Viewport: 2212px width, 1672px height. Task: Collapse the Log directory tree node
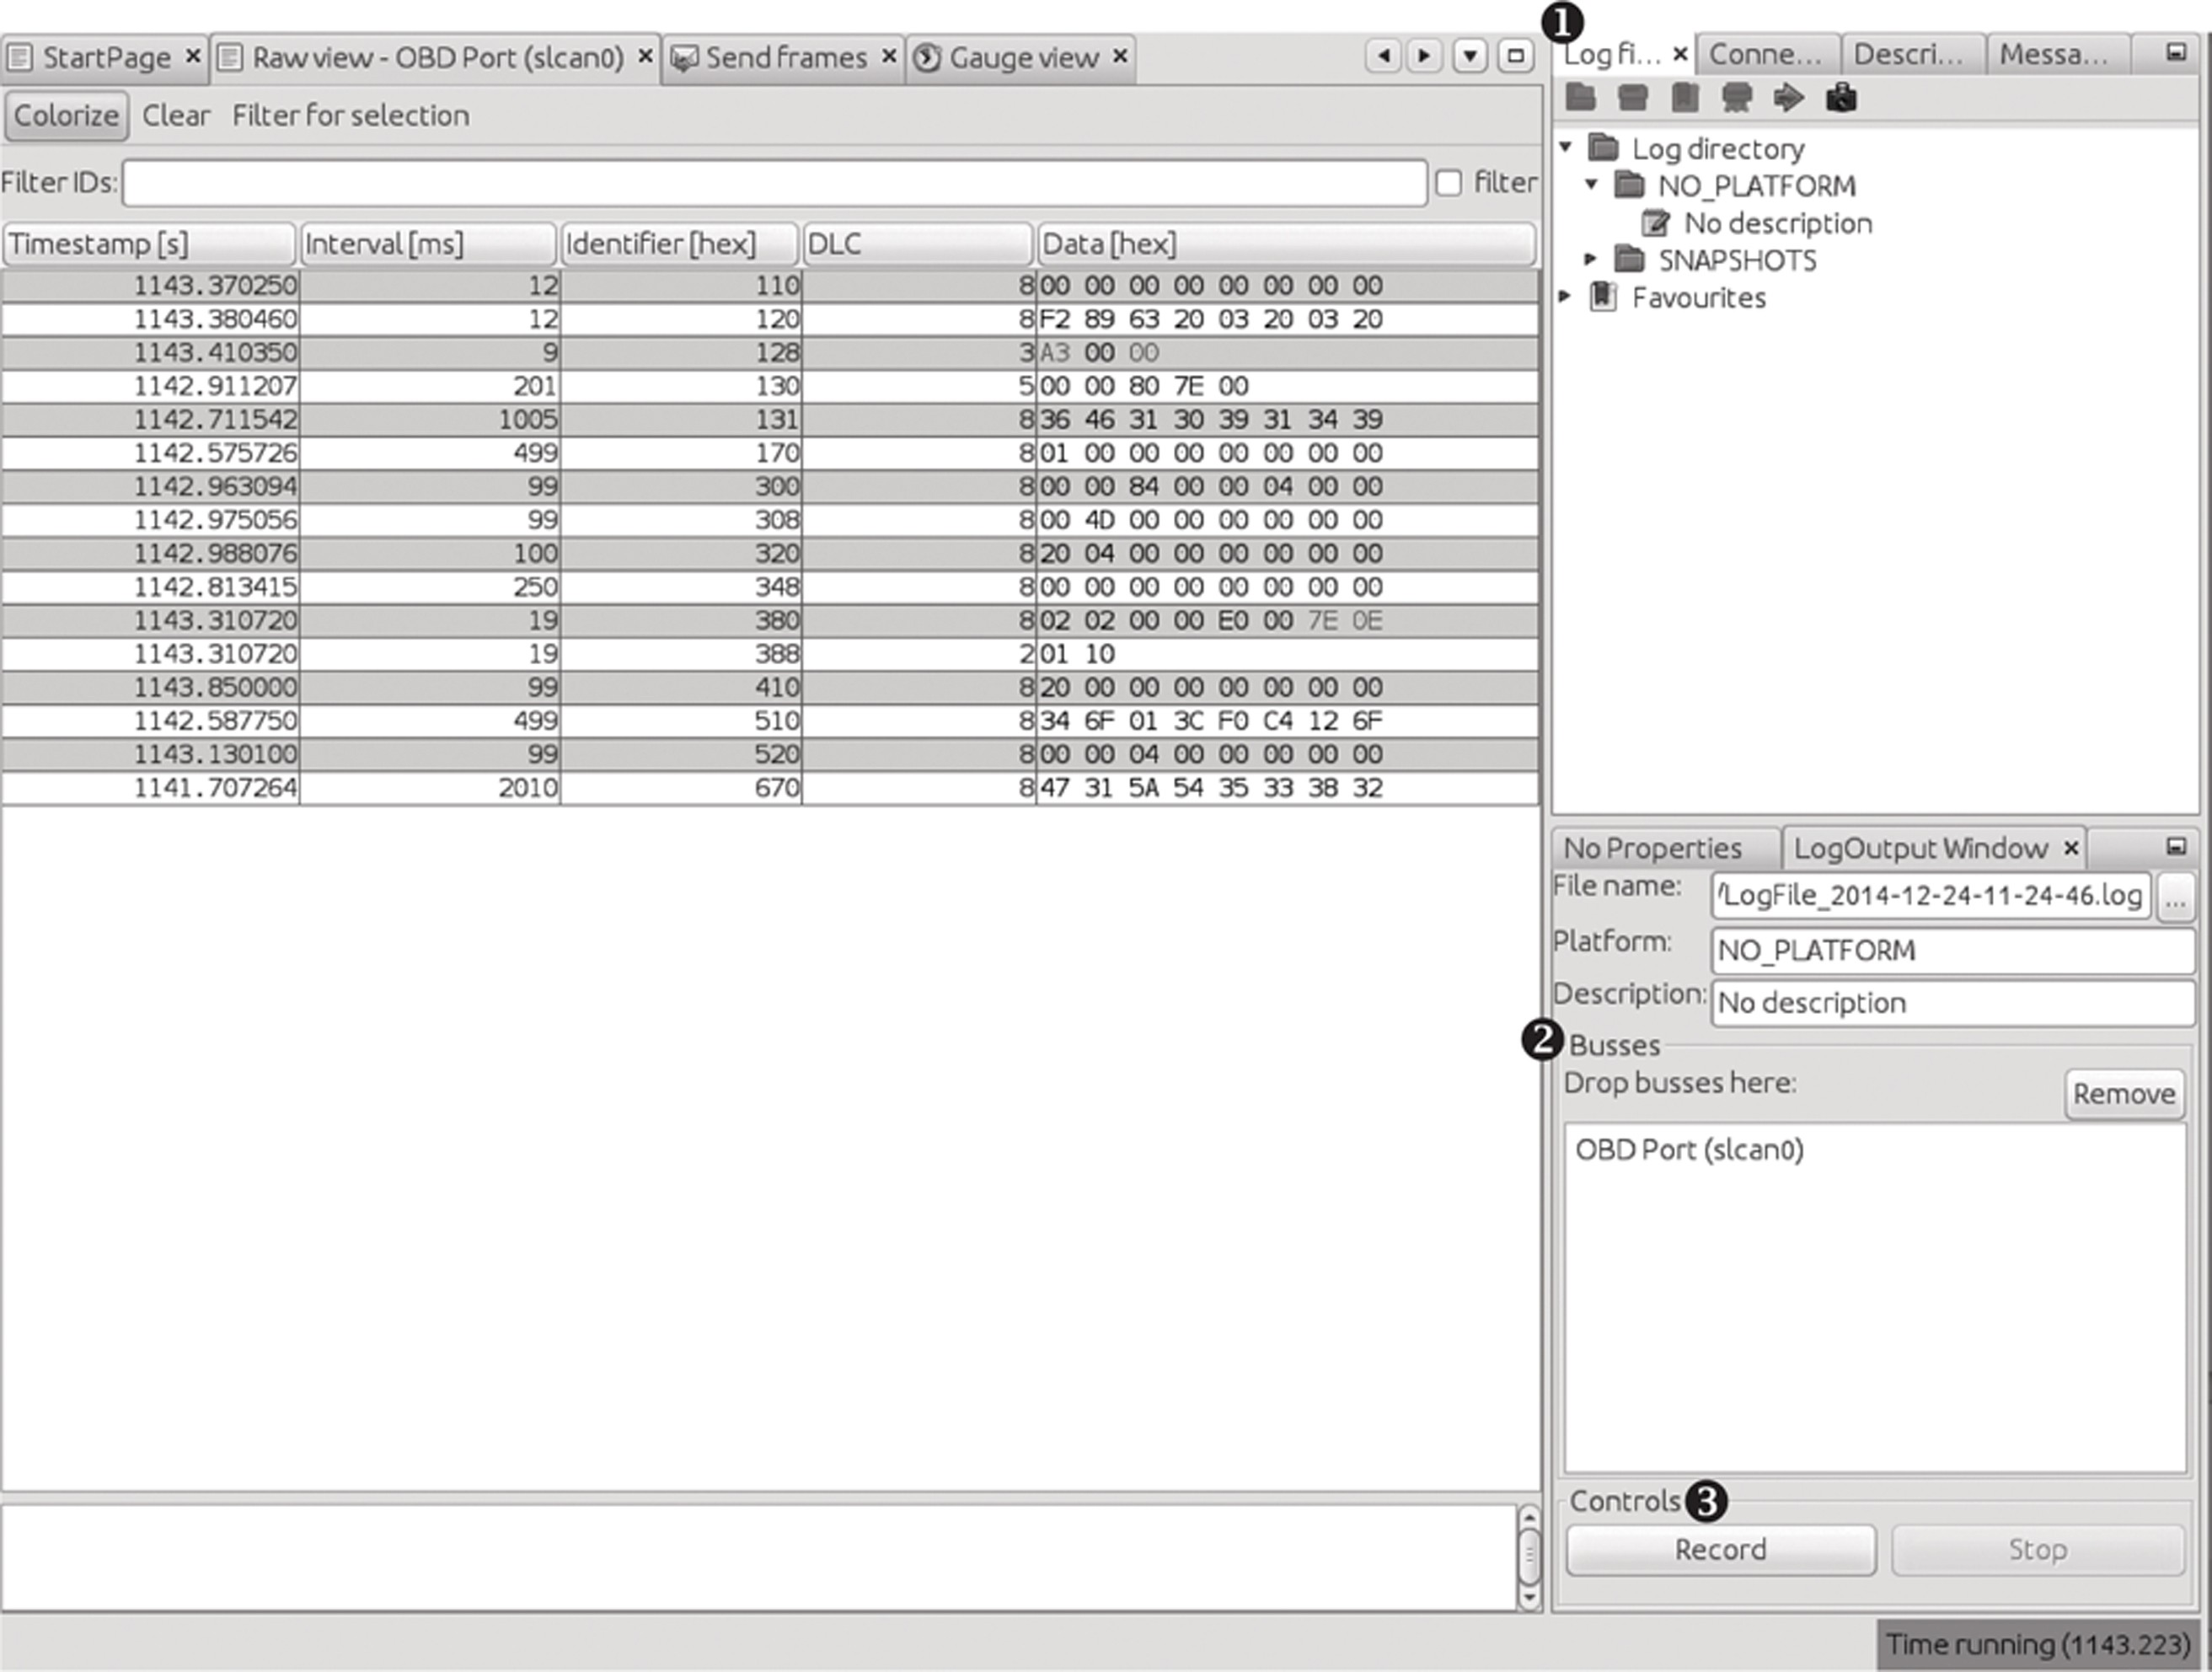[x=1566, y=147]
